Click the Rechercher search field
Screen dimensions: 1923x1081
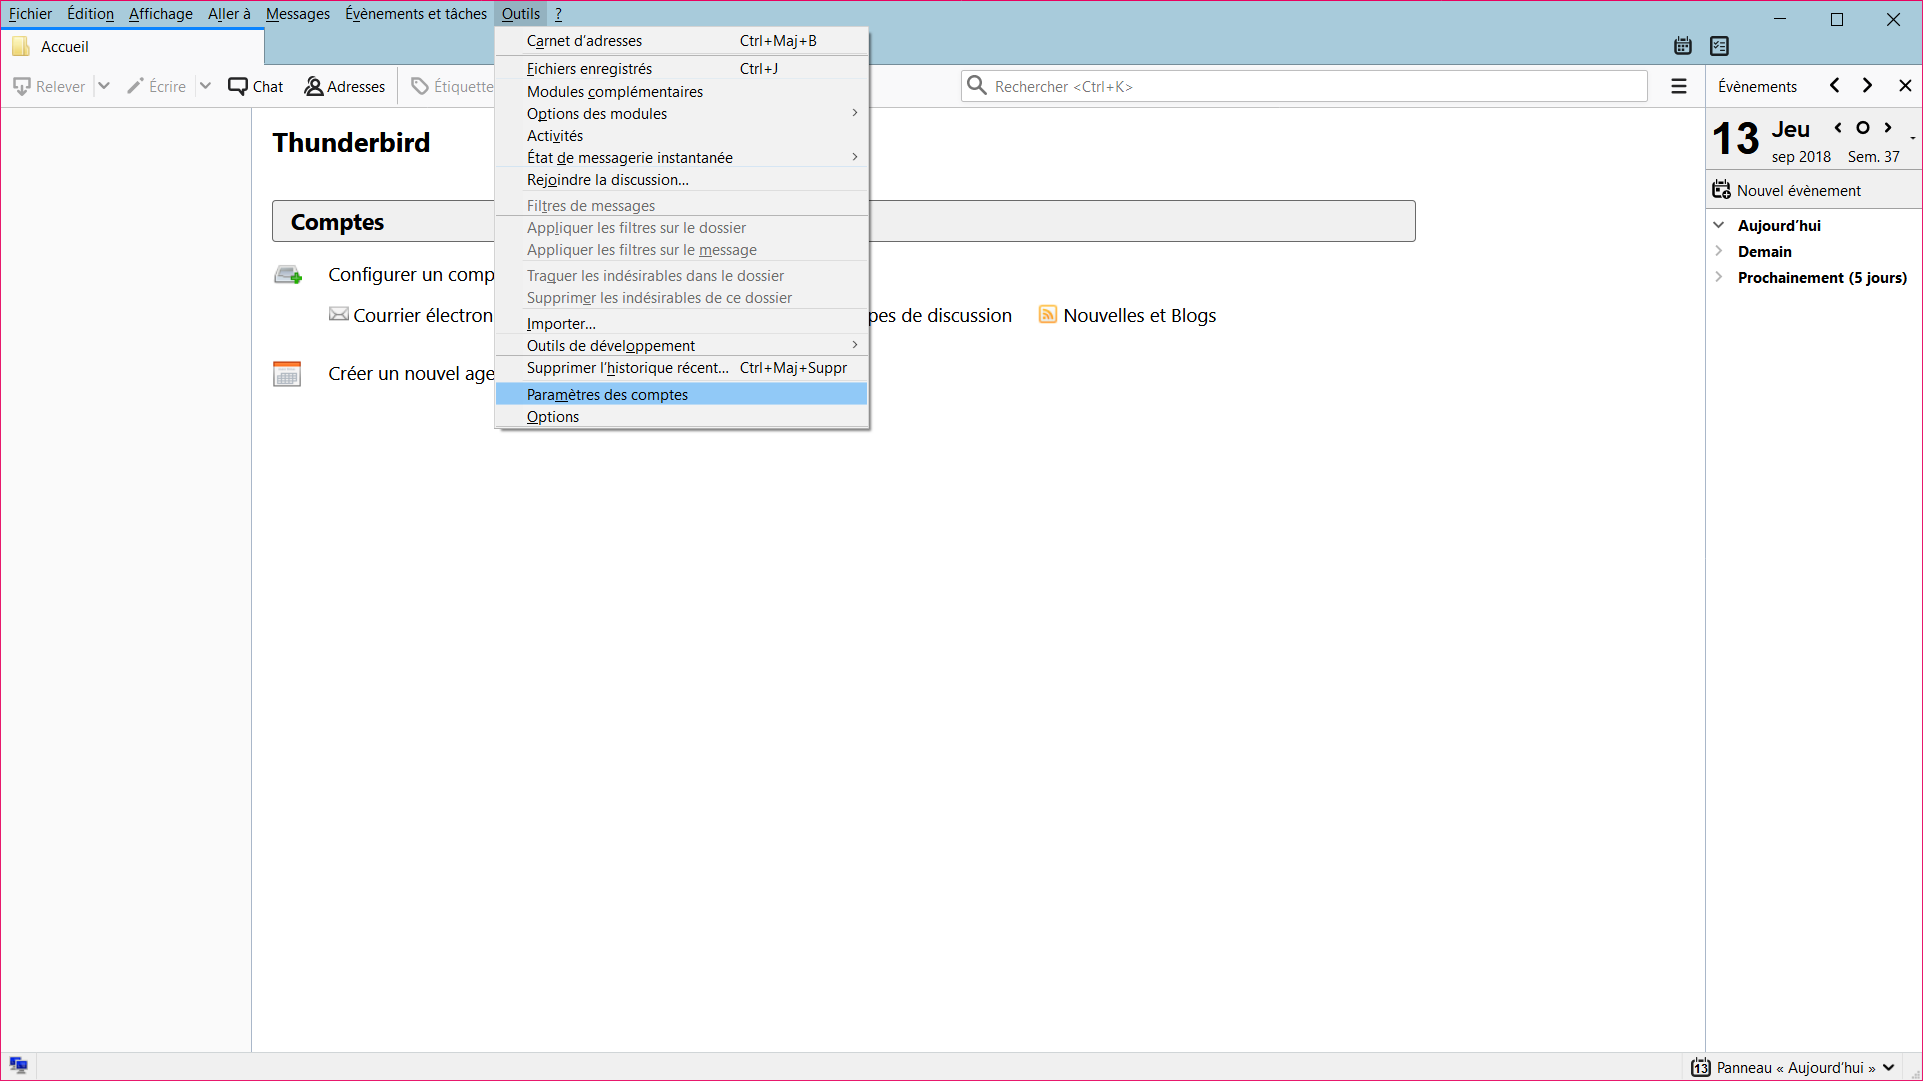1304,87
